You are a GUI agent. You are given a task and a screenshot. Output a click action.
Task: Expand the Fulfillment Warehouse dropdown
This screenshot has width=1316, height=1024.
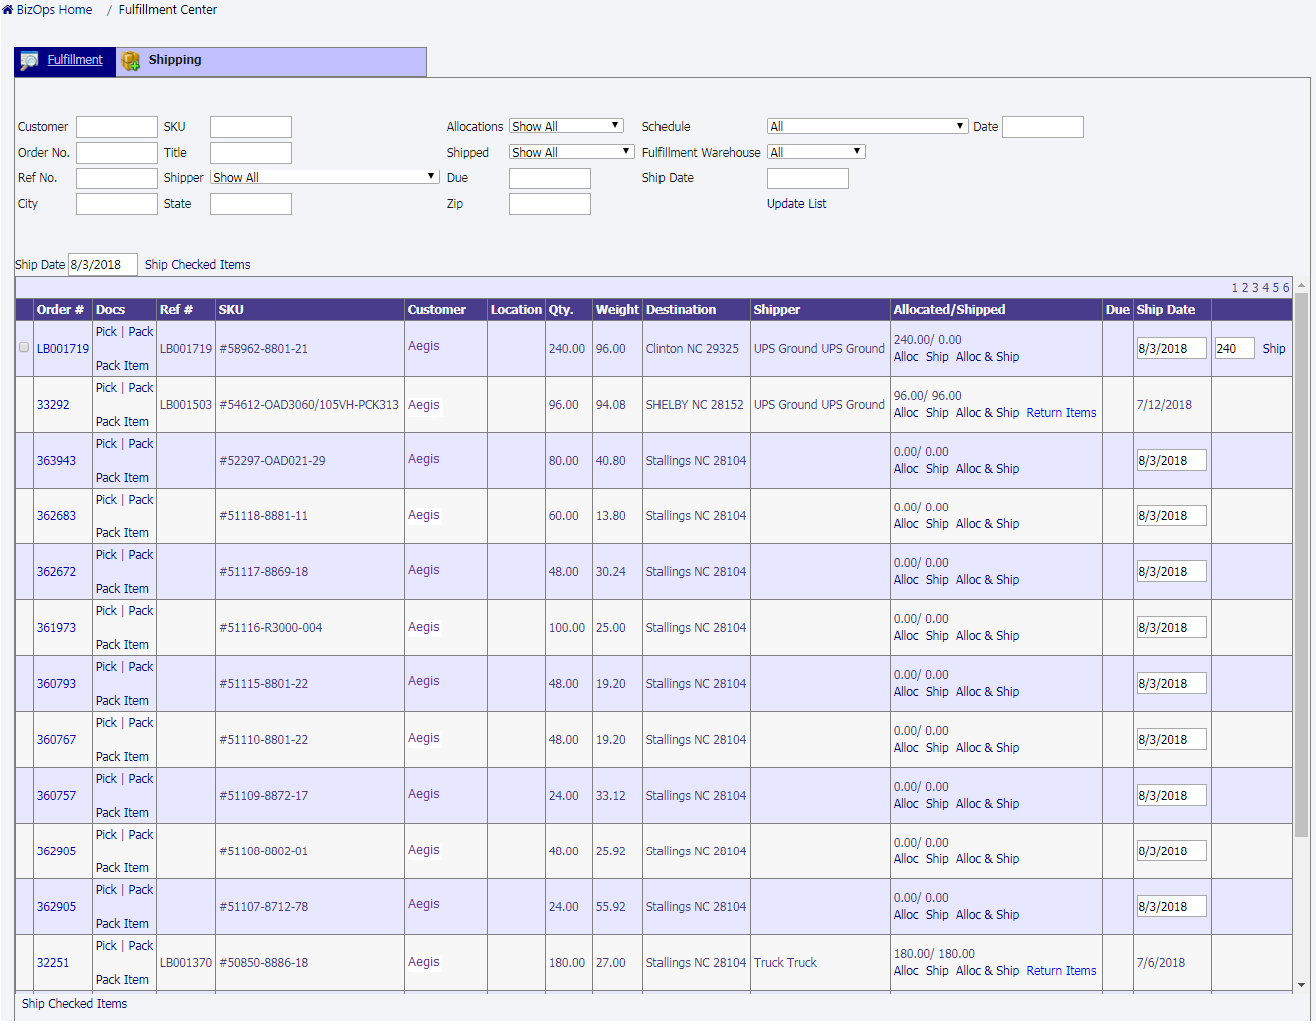tap(815, 152)
